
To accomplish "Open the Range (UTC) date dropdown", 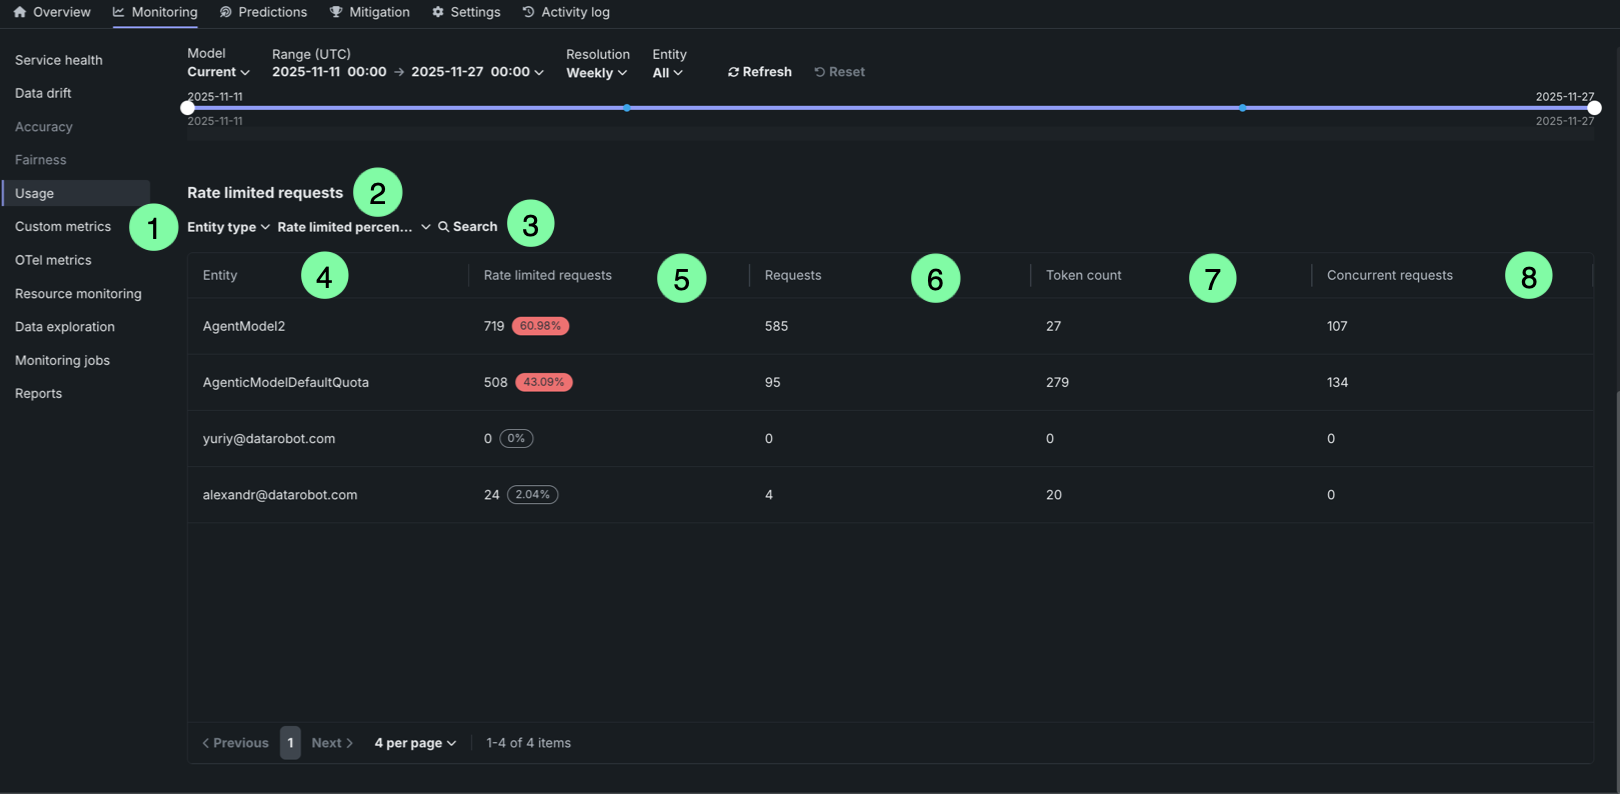I will (408, 72).
